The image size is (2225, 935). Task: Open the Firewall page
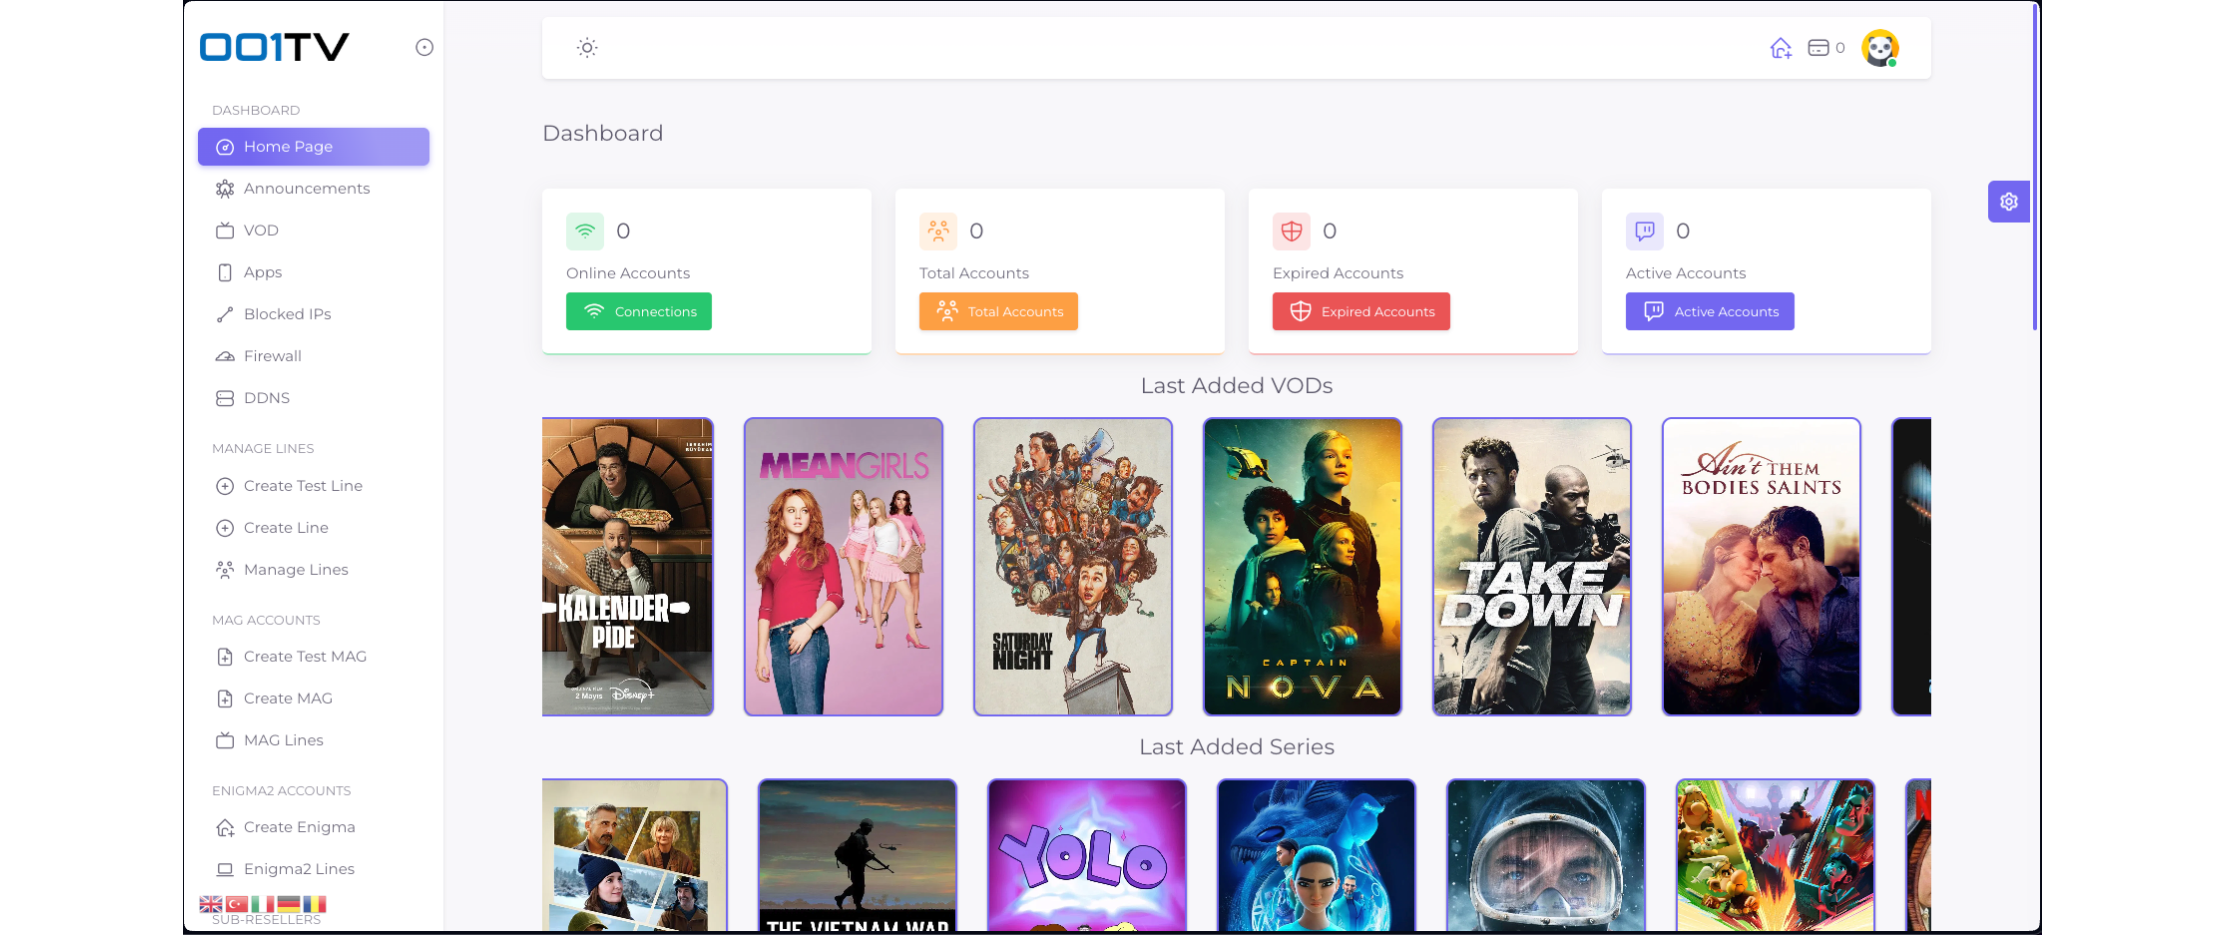pos(314,357)
